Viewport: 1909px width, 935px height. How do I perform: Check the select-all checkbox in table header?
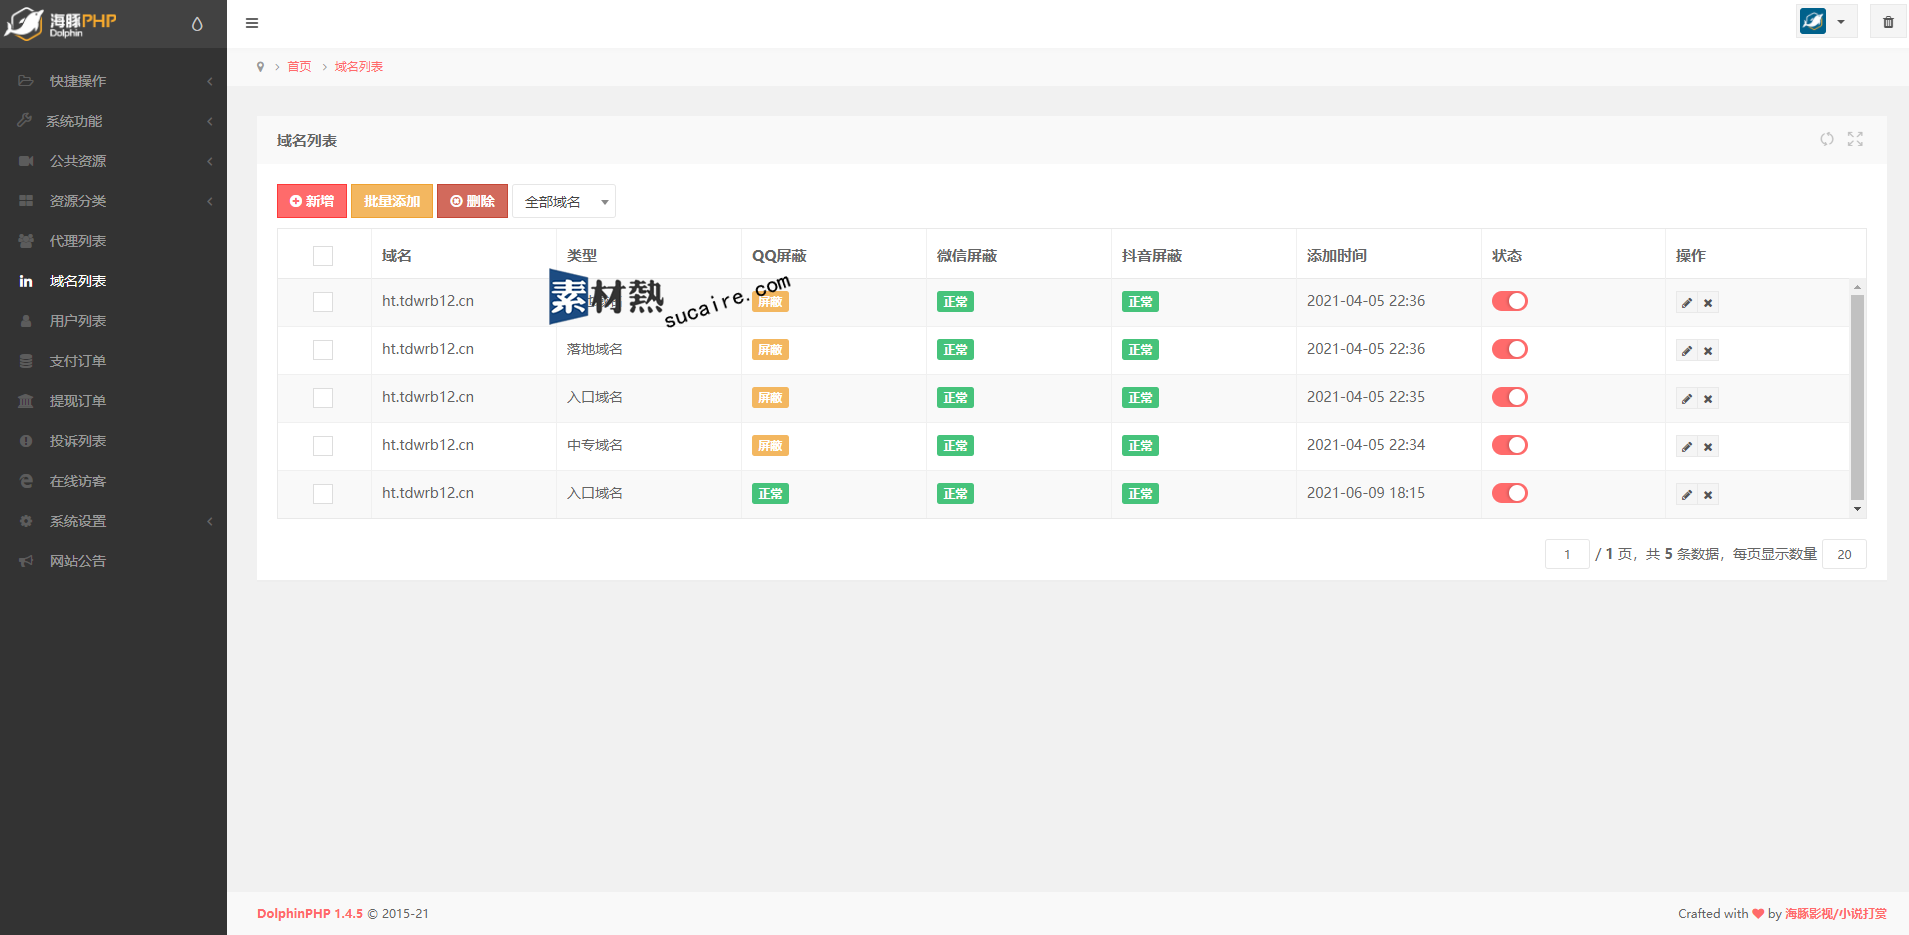(x=323, y=256)
